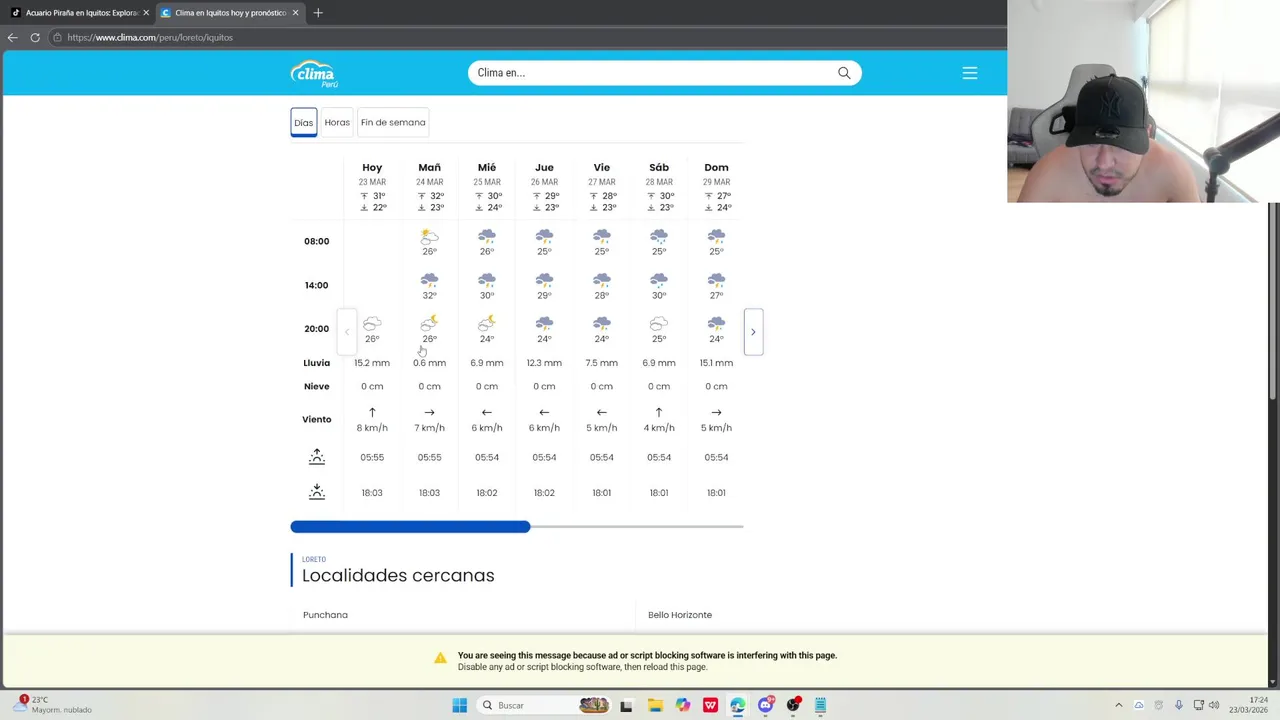Screen dimensions: 1280x720
Task: Open the system tray volume control
Action: [x=1214, y=705]
